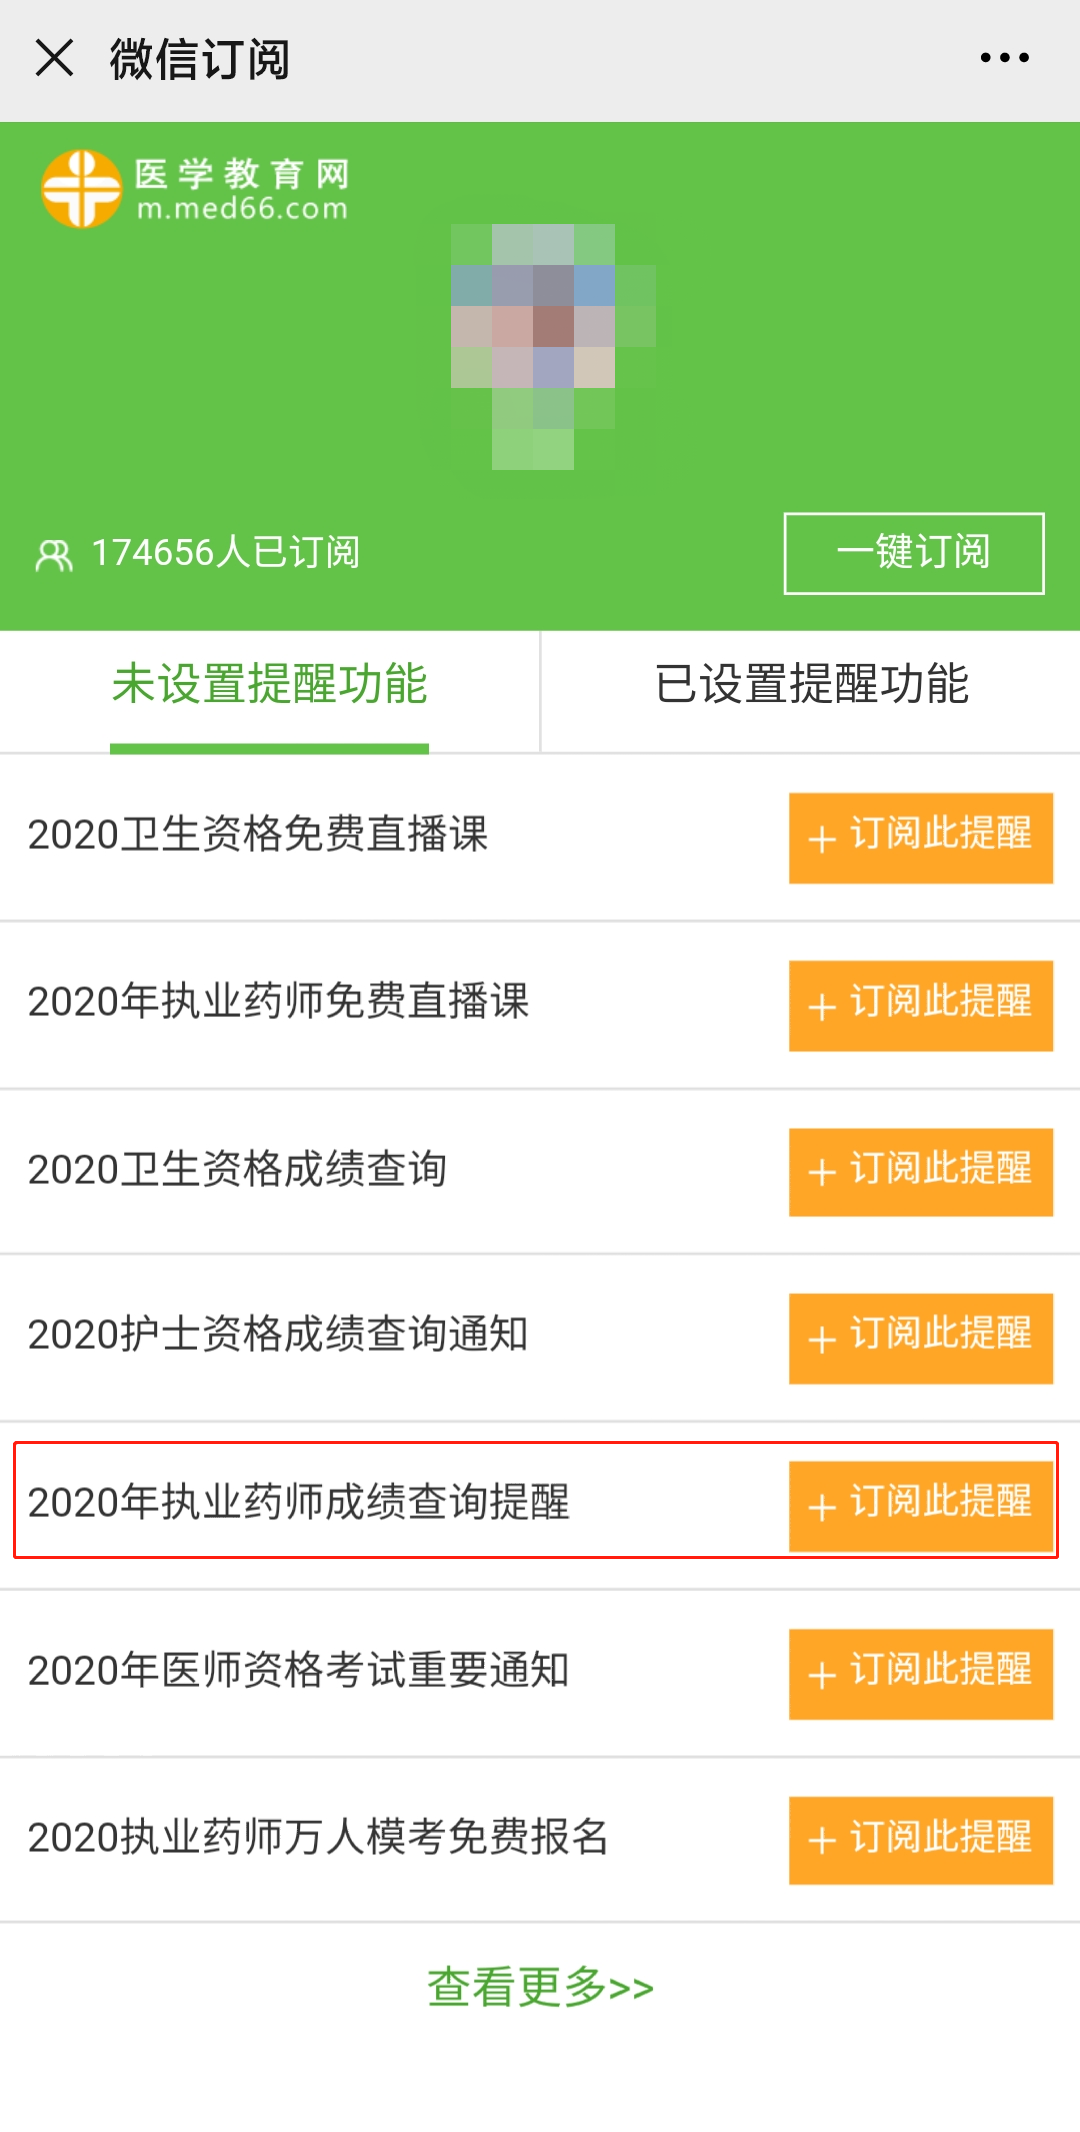Image resolution: width=1080 pixels, height=2132 pixels.
Task: Switch to 未设置提醒功能 tab
Action: click(269, 686)
